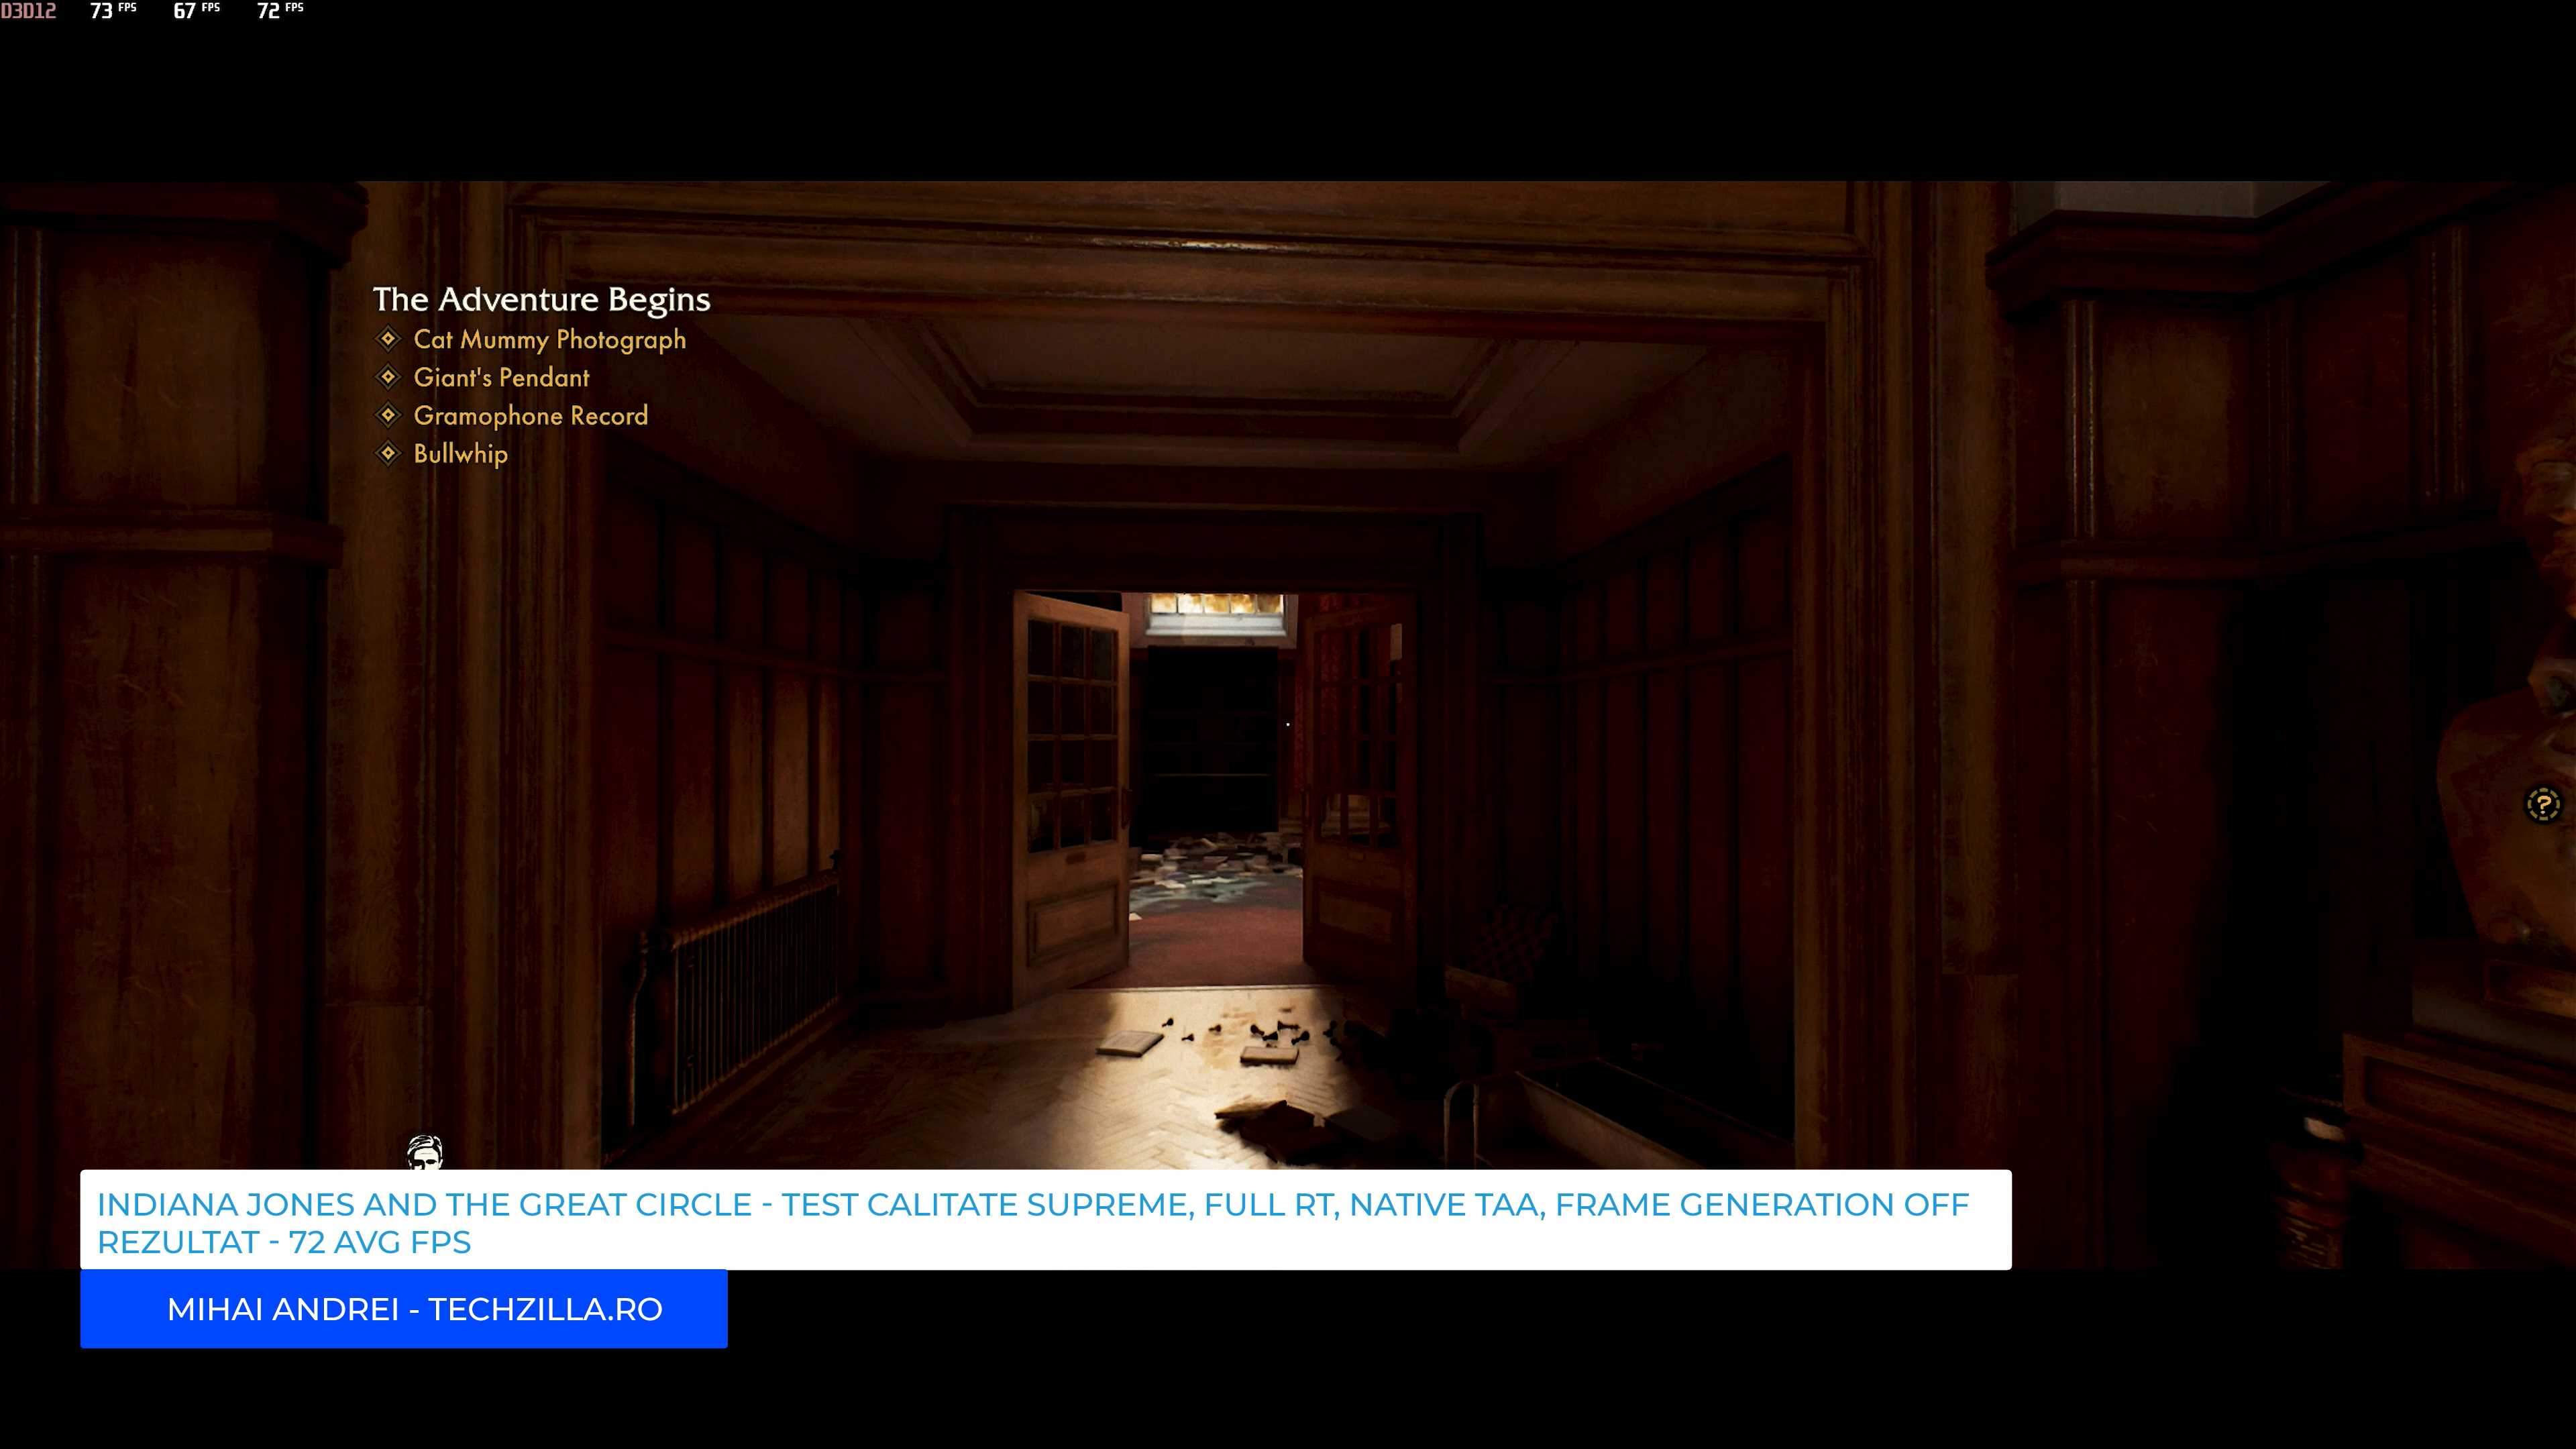Viewport: 2576px width, 1449px height.
Task: Click the book lying on lit floor
Action: click(x=1129, y=1043)
